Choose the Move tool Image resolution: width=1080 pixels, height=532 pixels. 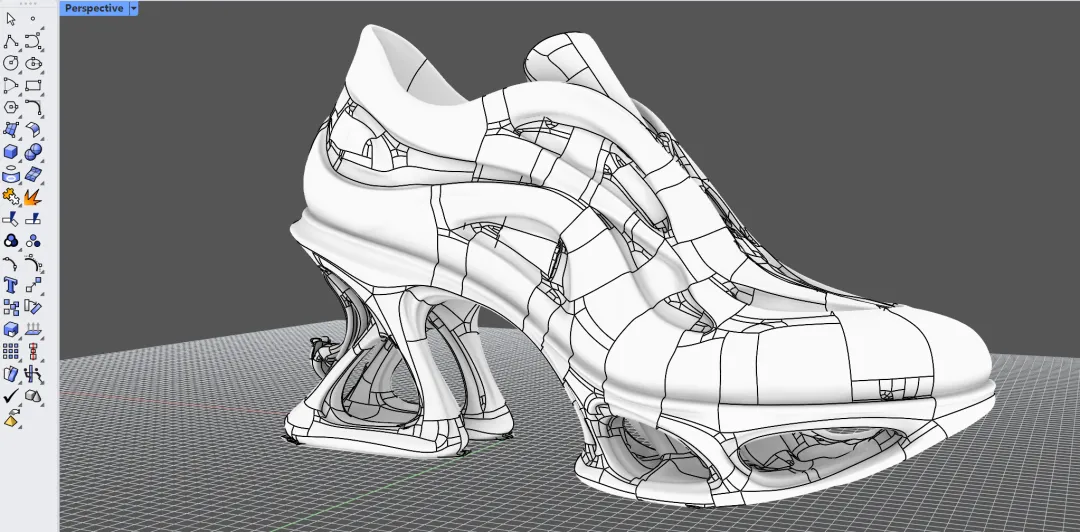(33, 285)
